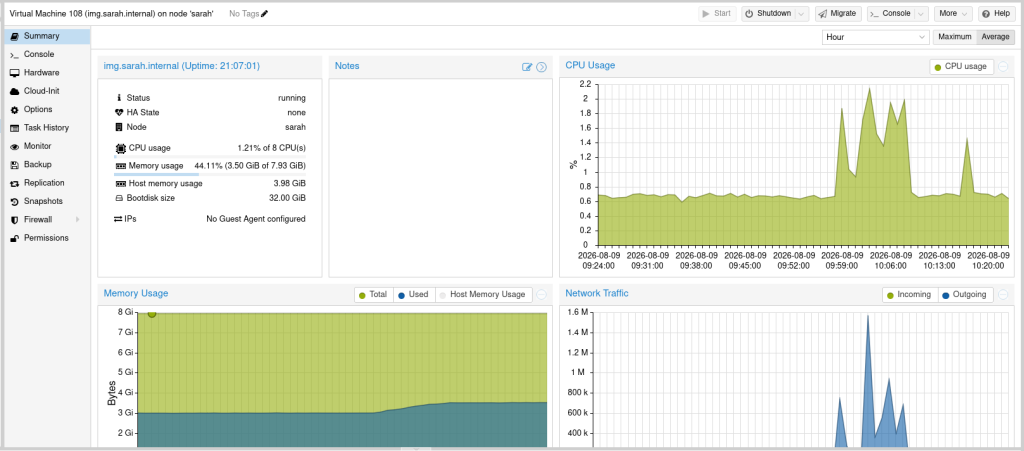Image resolution: width=1024 pixels, height=451 pixels.
Task: Open the More actions dropdown
Action: click(953, 14)
